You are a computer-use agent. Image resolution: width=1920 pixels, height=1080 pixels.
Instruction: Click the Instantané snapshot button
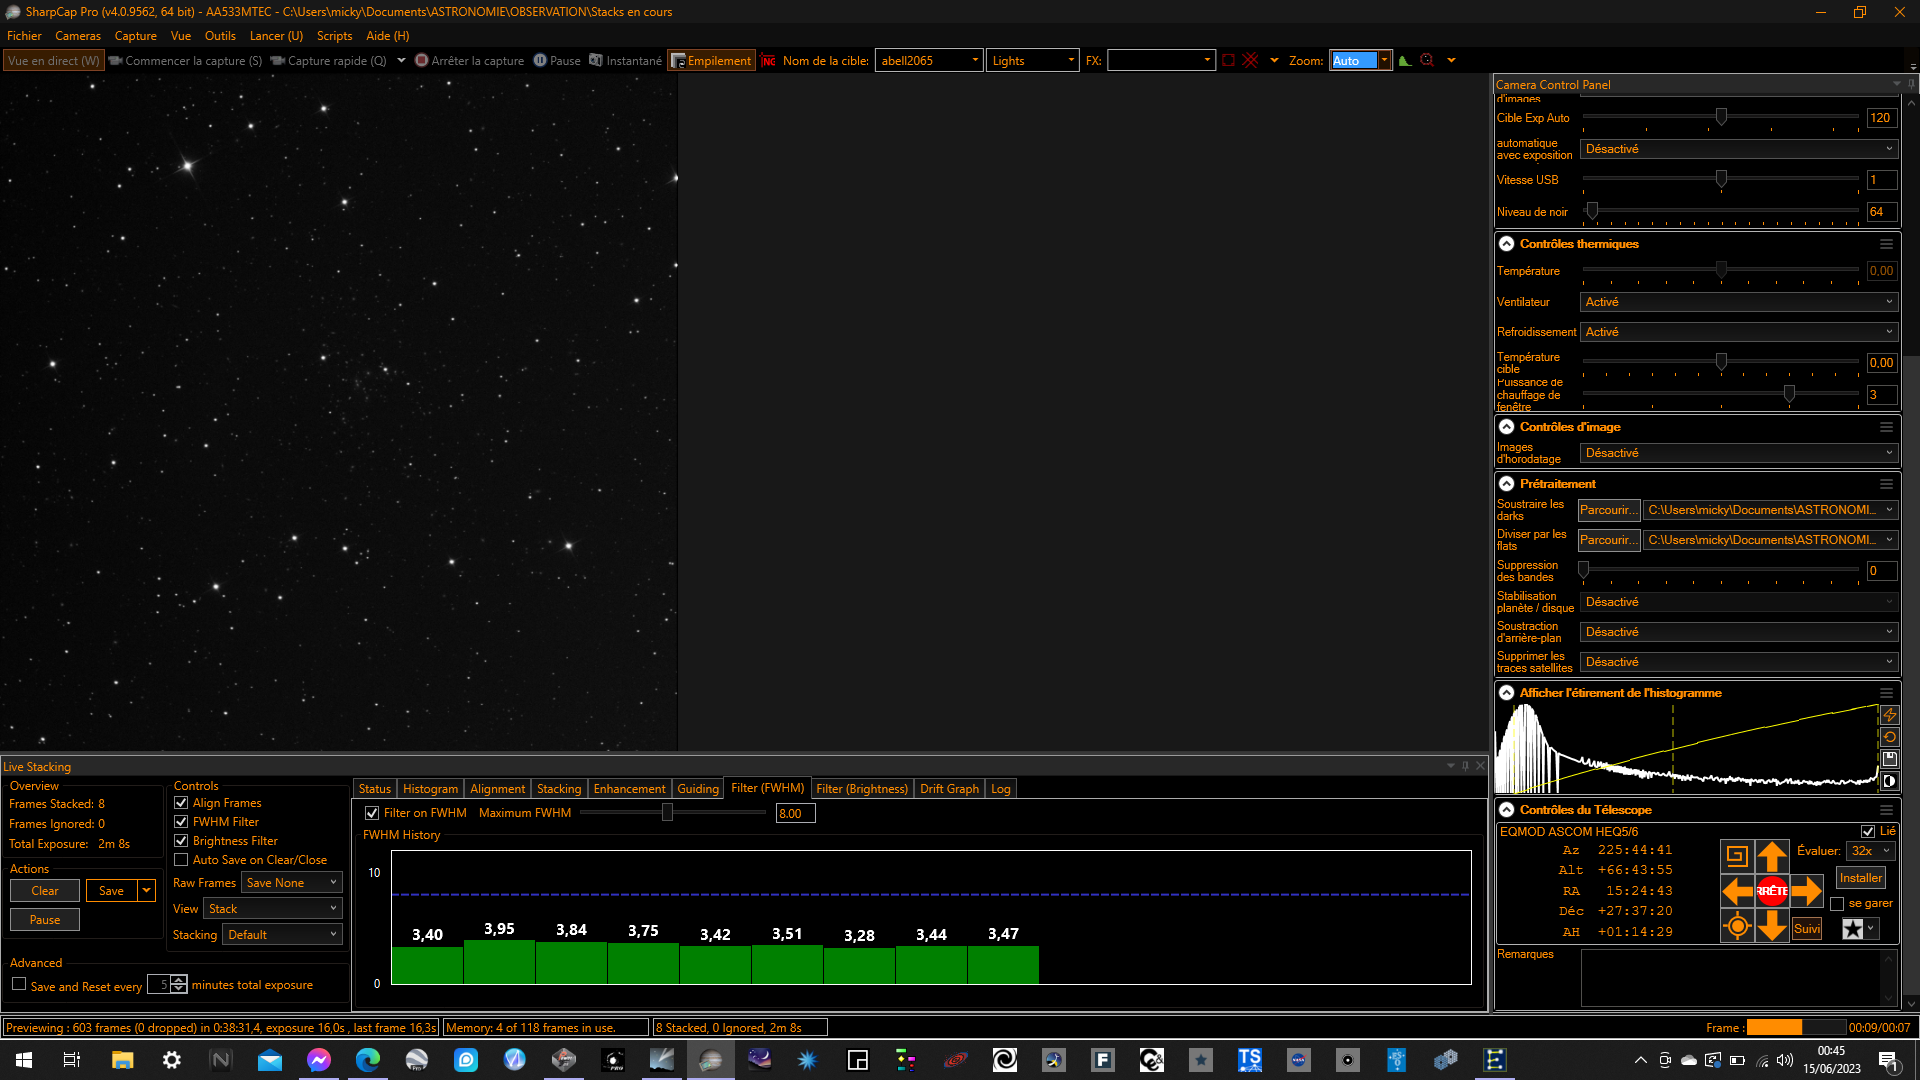tap(625, 60)
